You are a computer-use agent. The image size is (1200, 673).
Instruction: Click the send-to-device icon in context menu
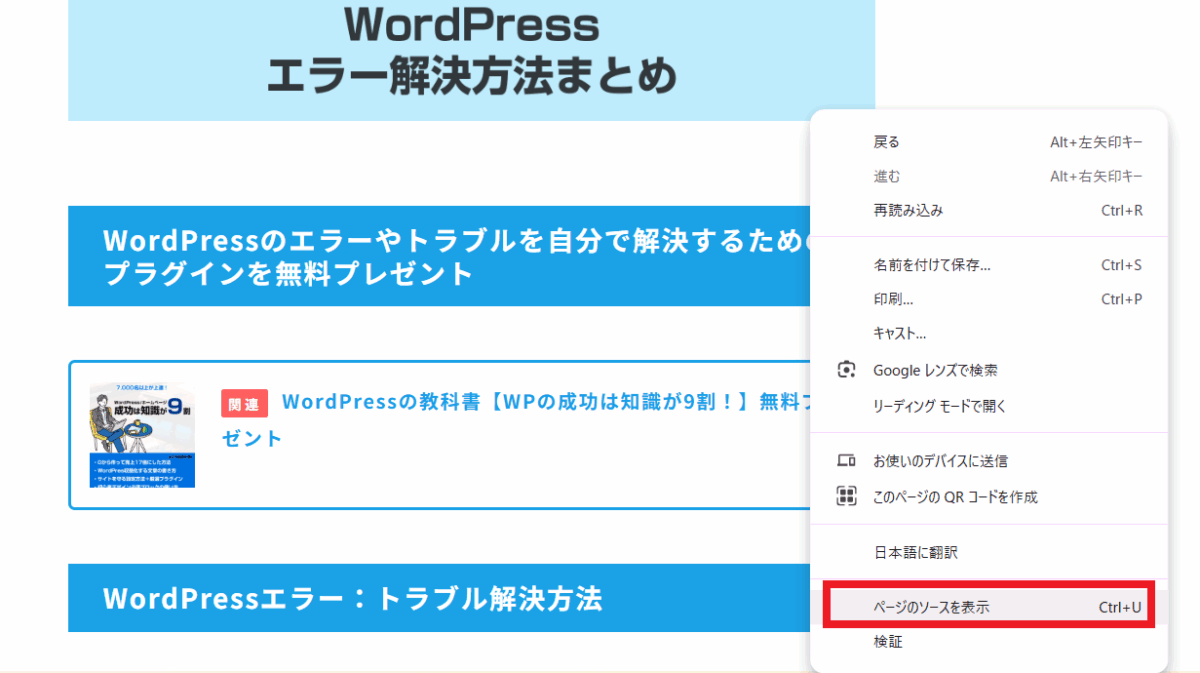[846, 461]
